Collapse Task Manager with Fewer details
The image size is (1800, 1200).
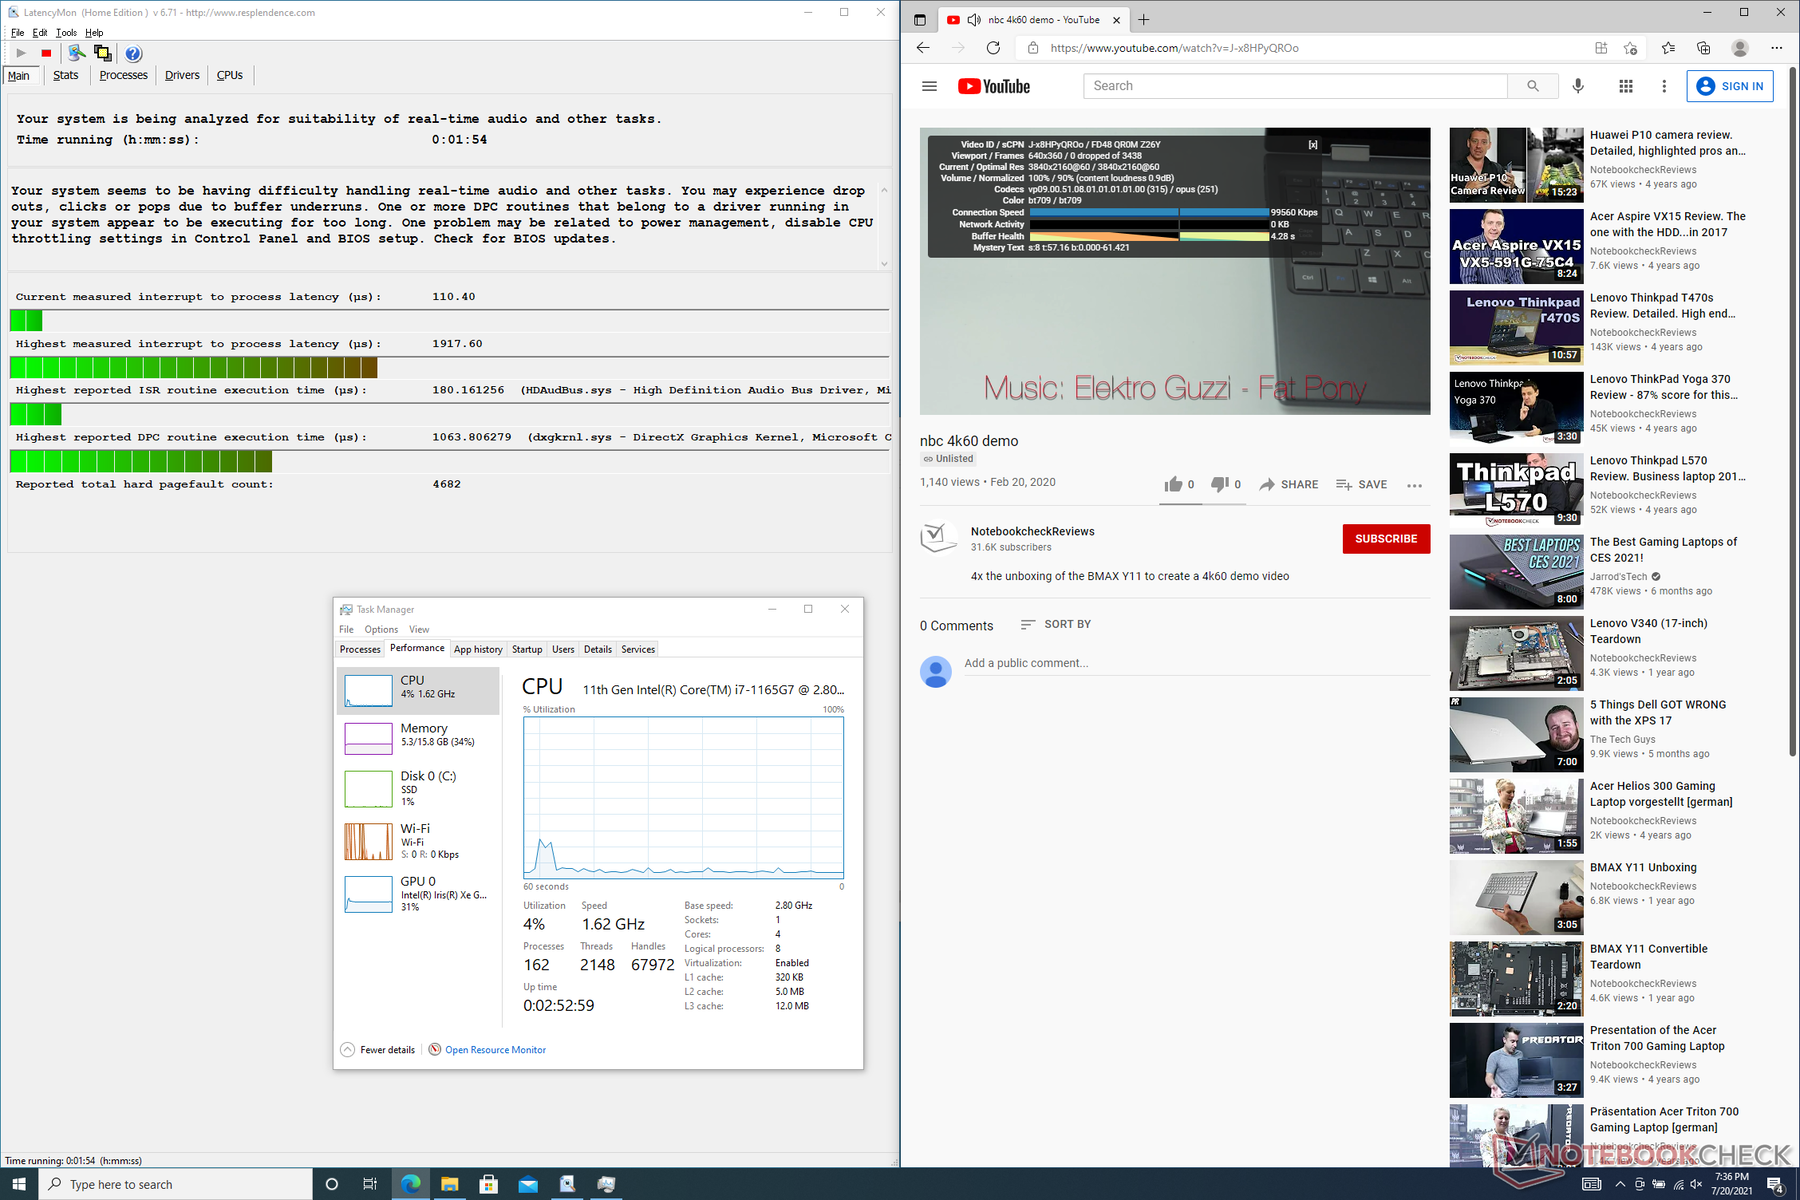[378, 1050]
